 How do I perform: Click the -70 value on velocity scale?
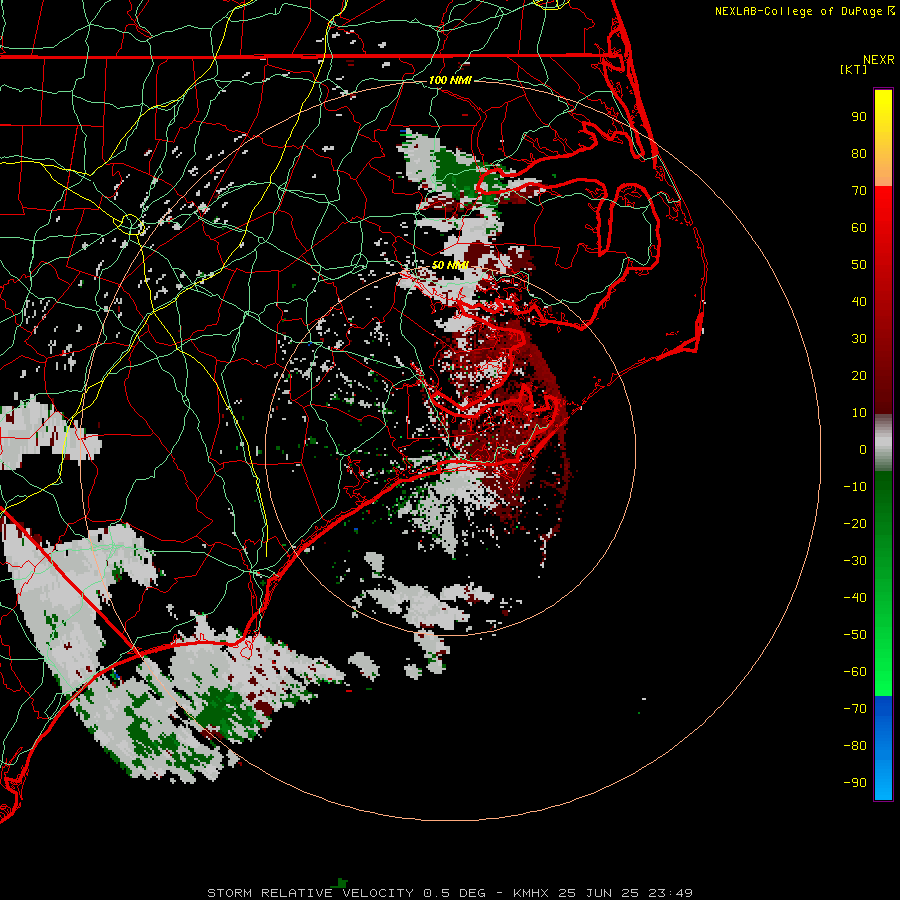coord(855,709)
